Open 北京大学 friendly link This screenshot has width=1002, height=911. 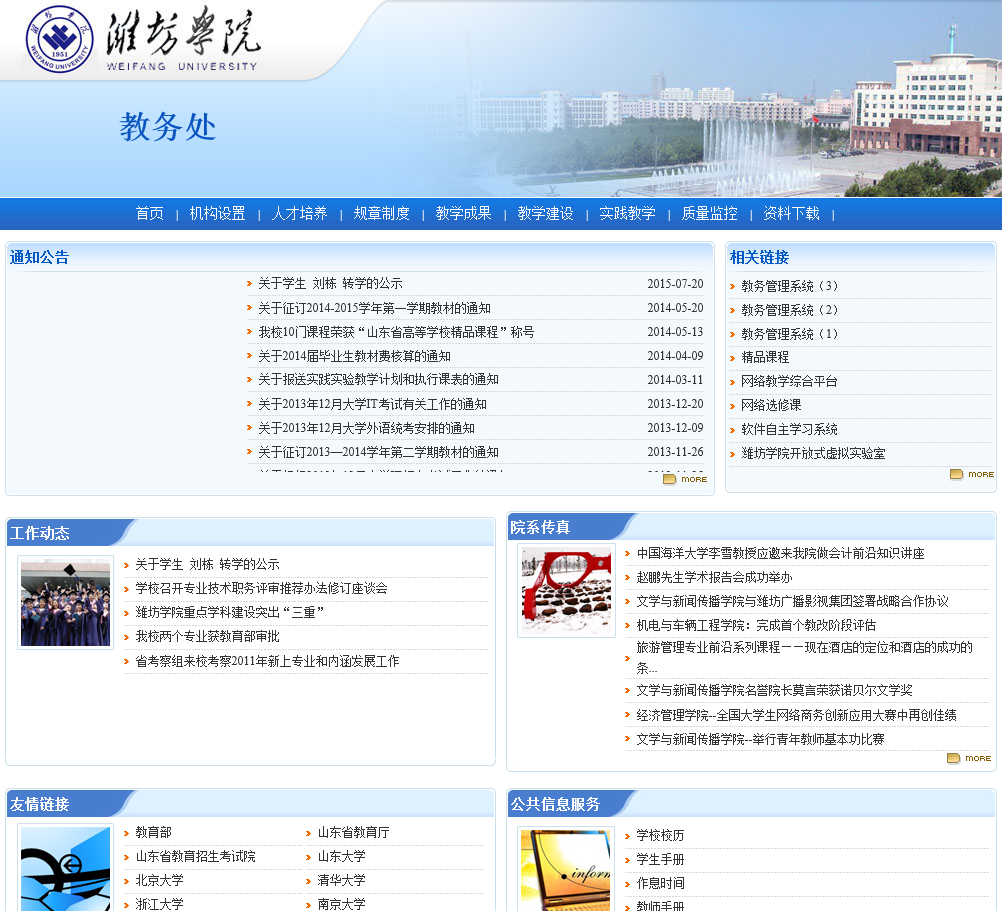pos(159,880)
